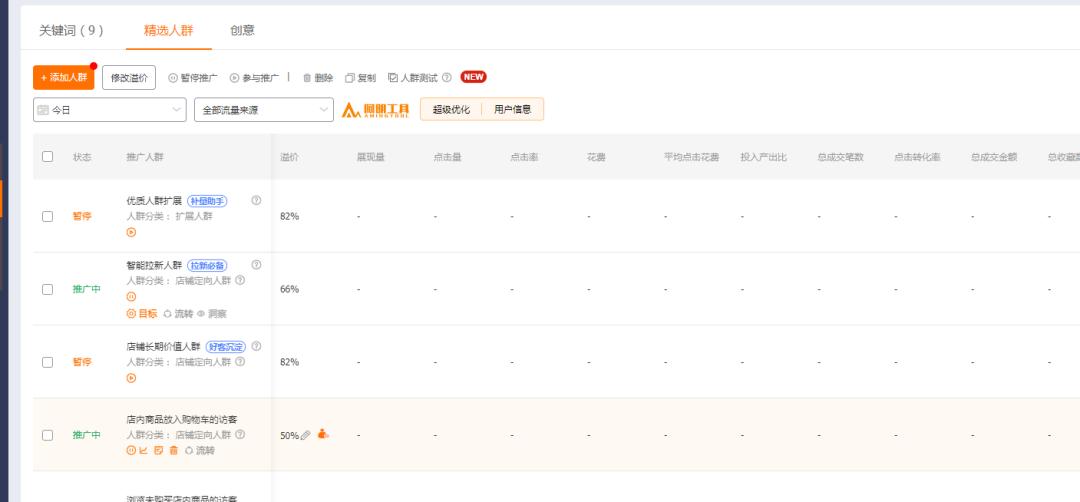Click the help icon next to 人群测试

coord(446,78)
